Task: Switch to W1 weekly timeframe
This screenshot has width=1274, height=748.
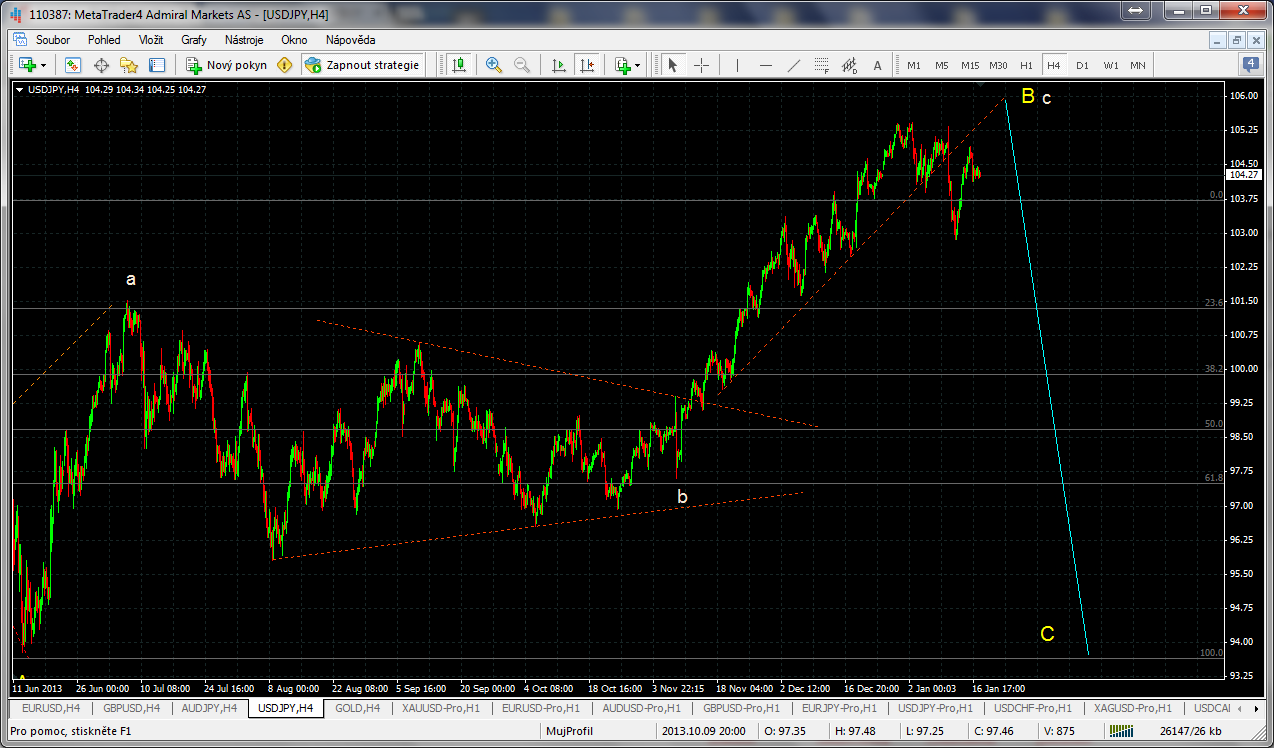Action: coord(1111,65)
